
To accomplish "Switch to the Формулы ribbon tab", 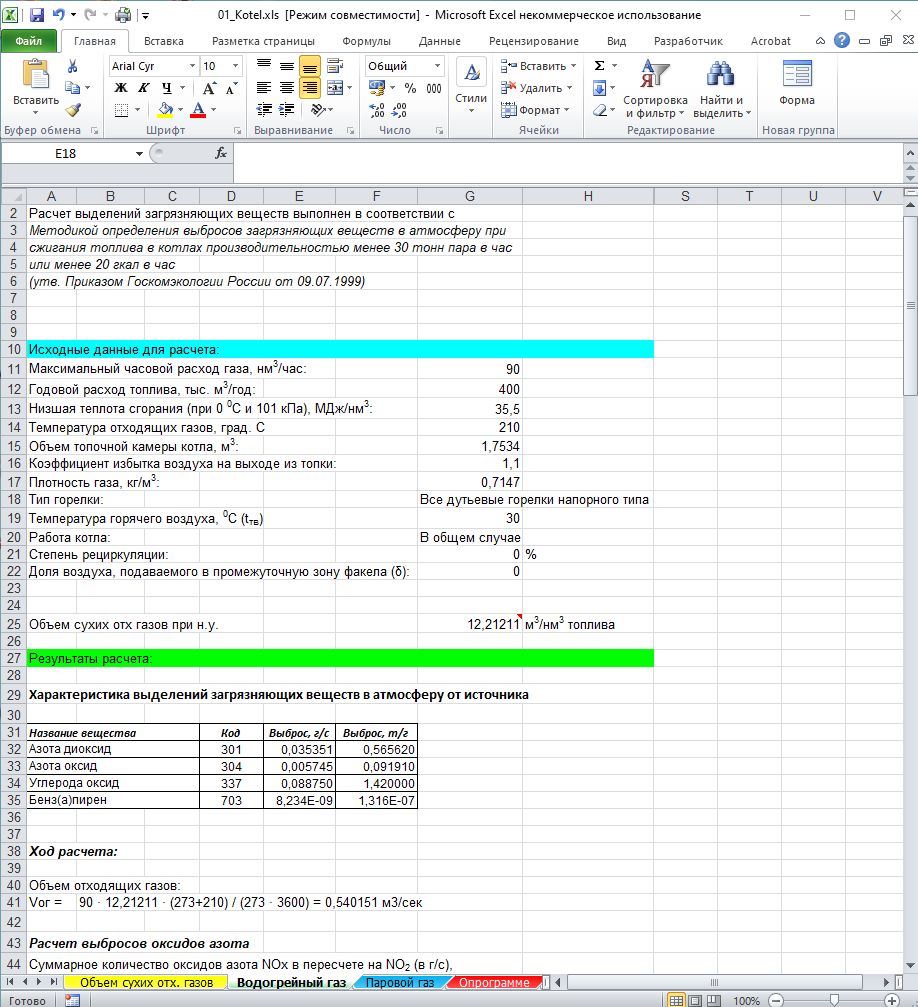I will point(366,40).
